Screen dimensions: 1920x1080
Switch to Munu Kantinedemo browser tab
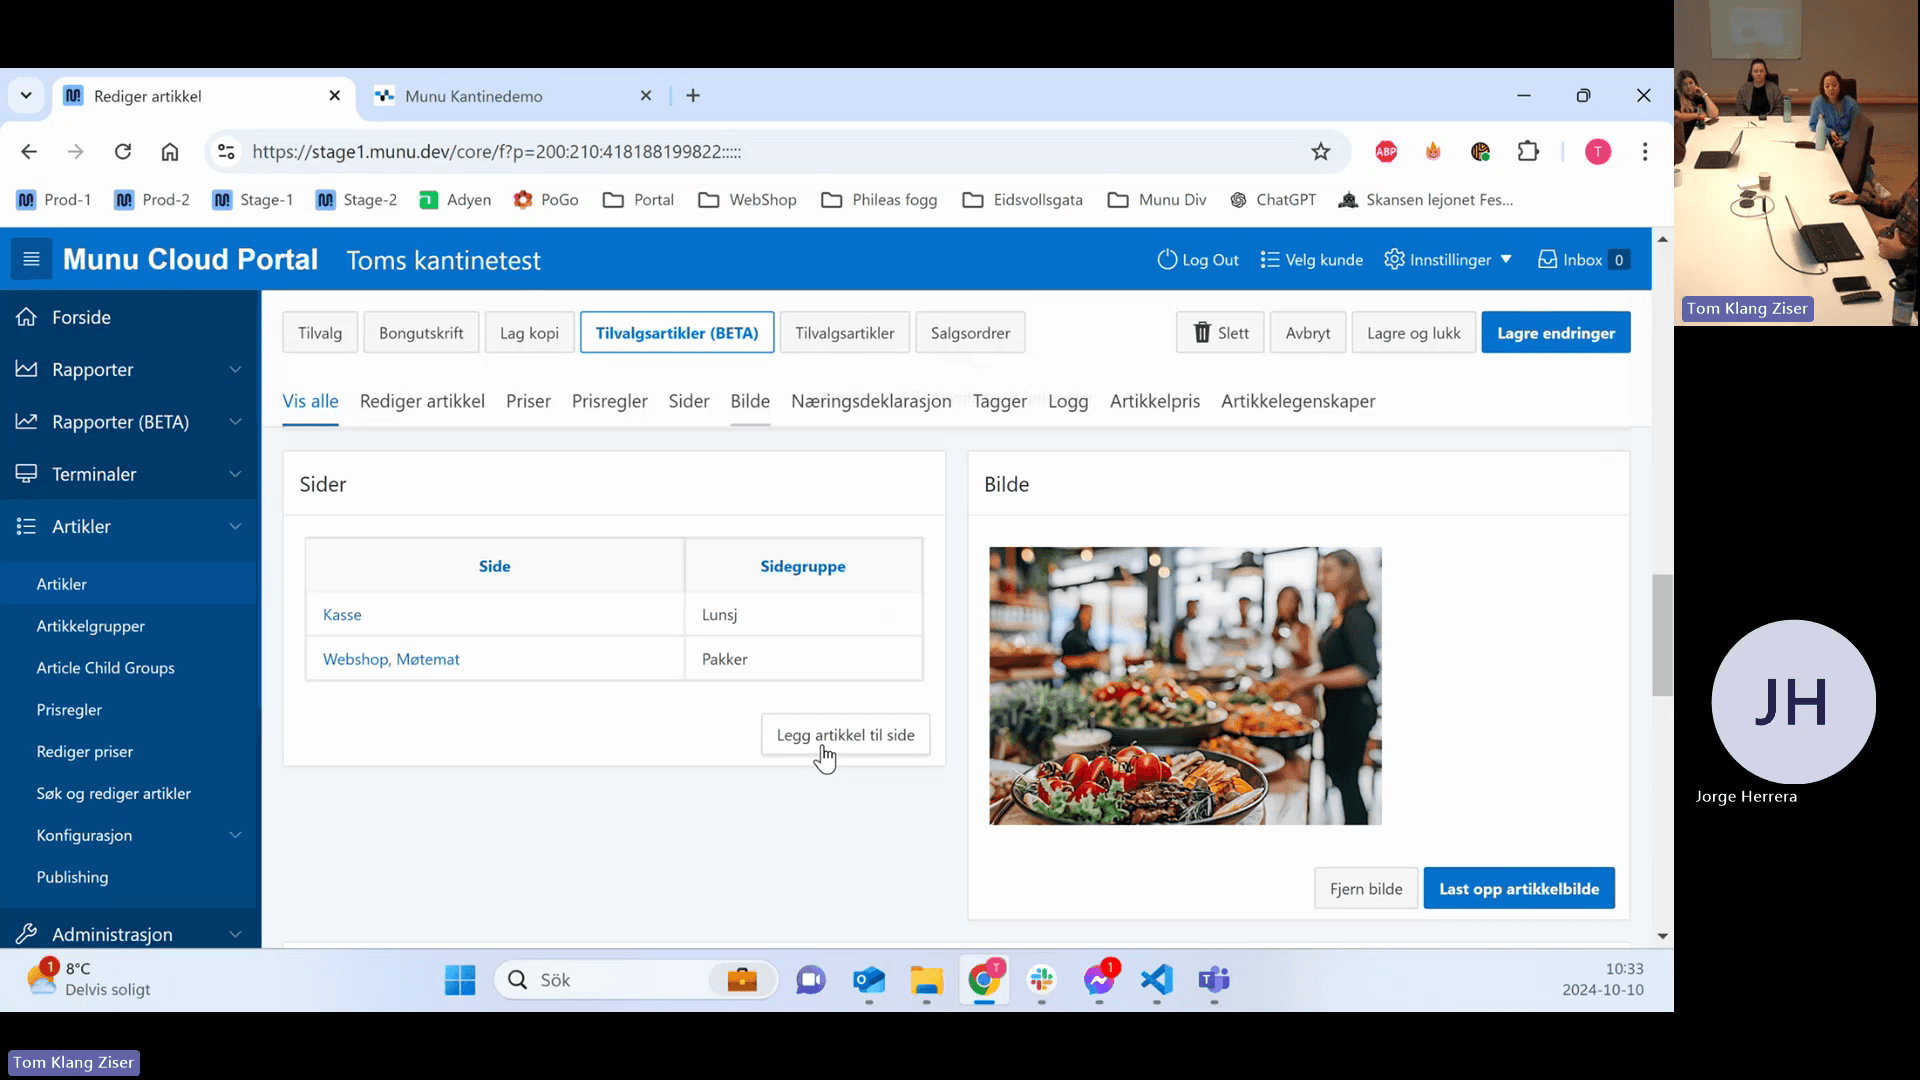(510, 96)
